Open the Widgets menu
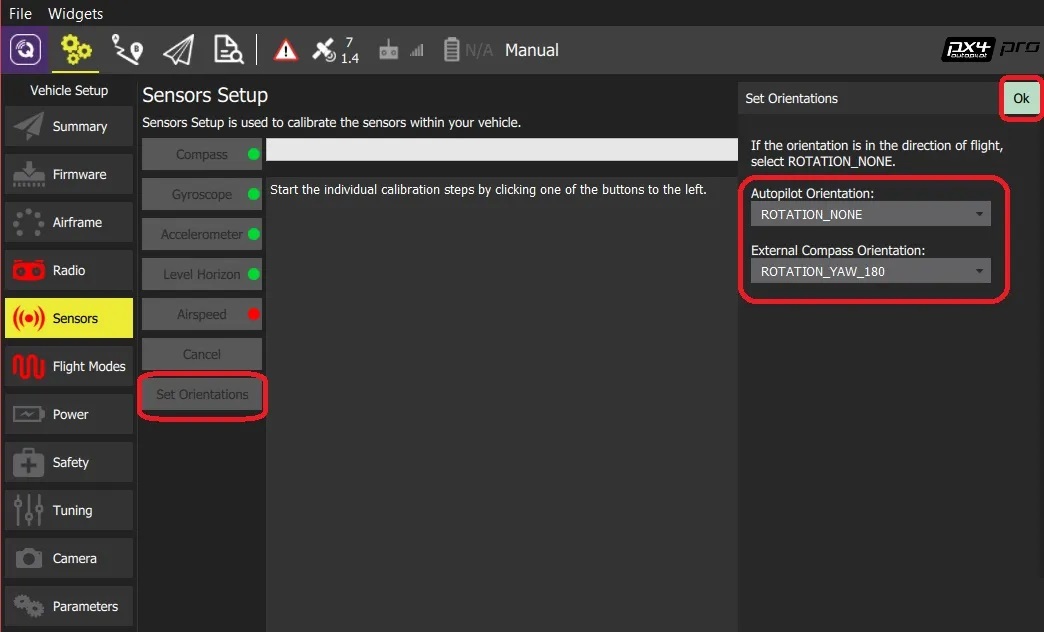 pos(75,13)
